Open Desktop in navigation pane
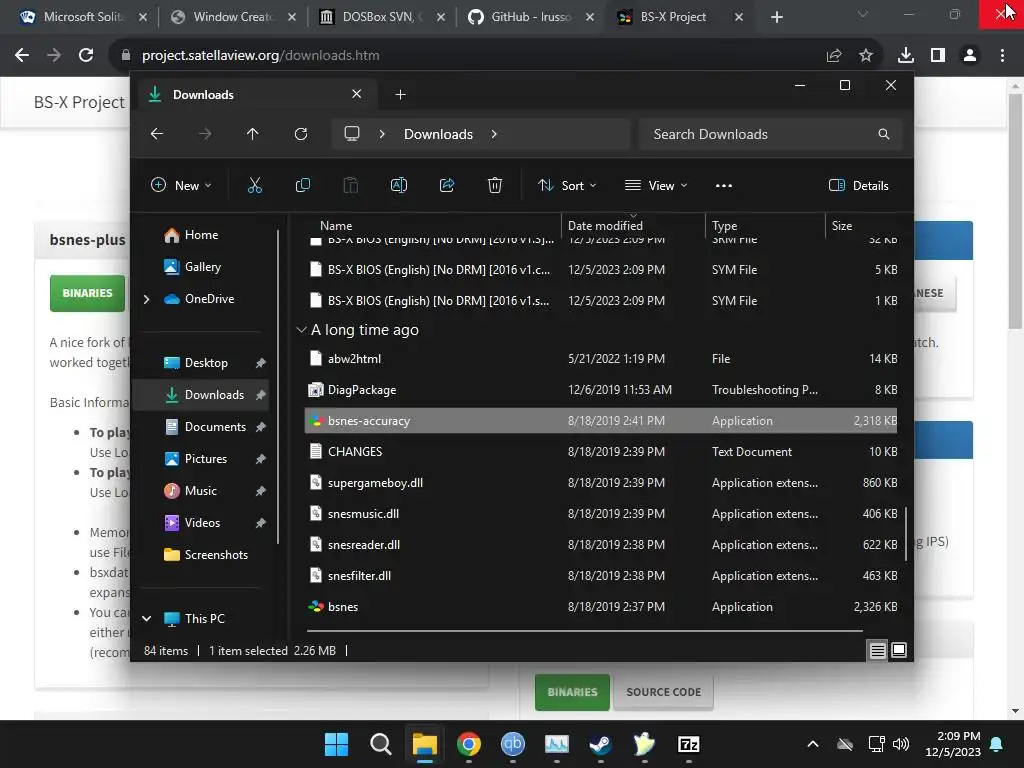 (206, 363)
